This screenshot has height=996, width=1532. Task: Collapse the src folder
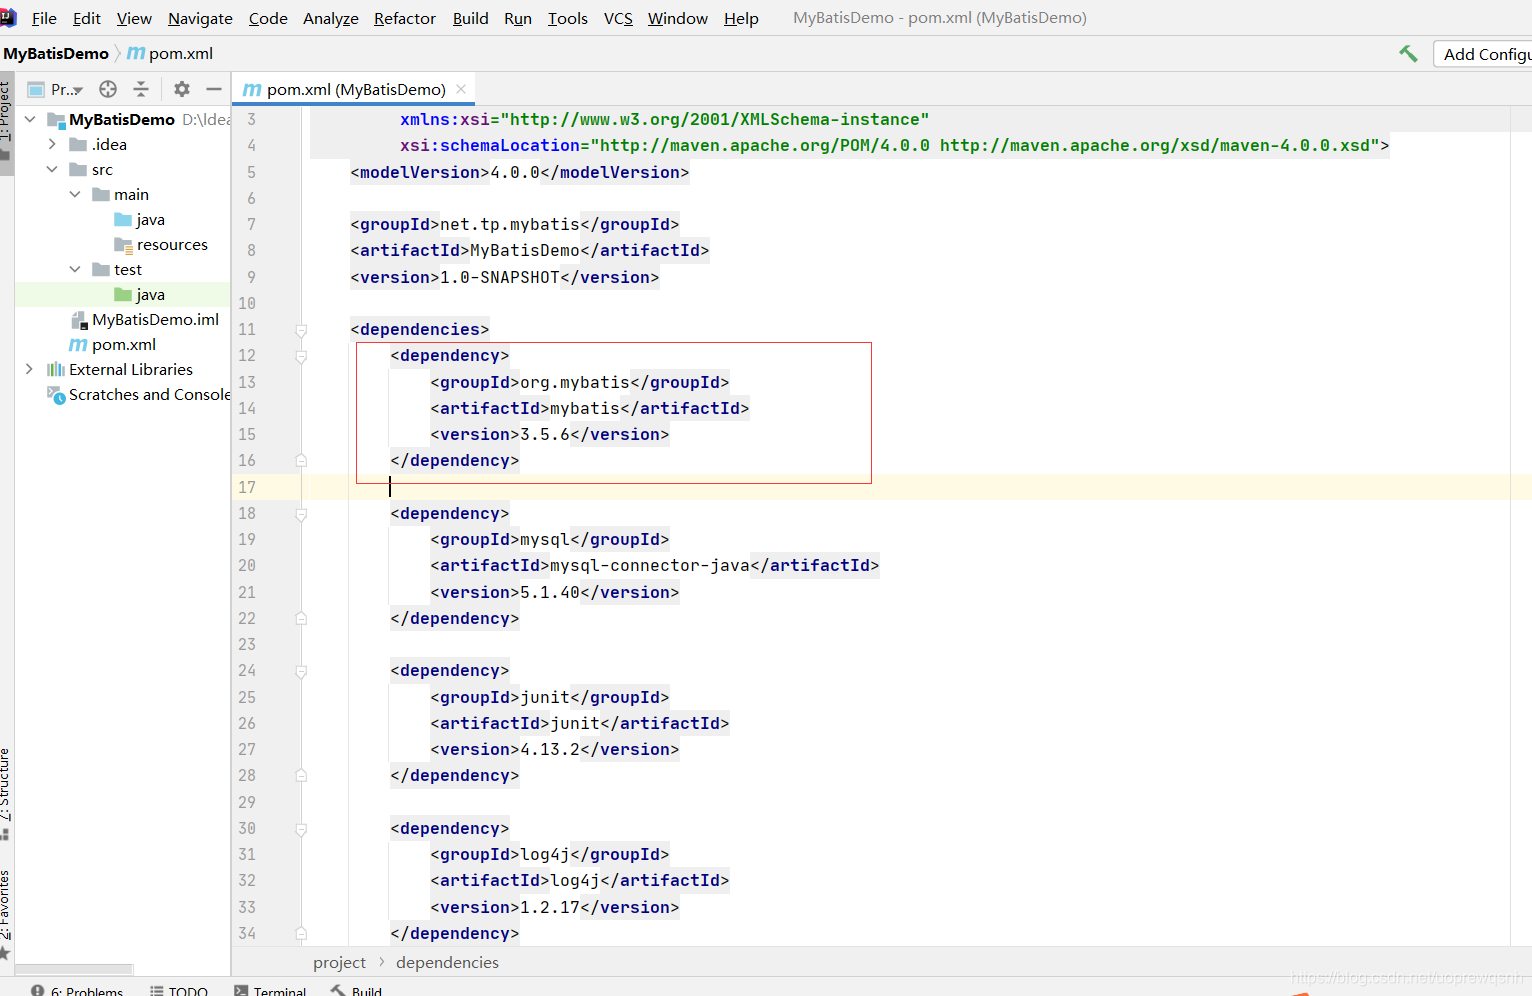coord(52,169)
